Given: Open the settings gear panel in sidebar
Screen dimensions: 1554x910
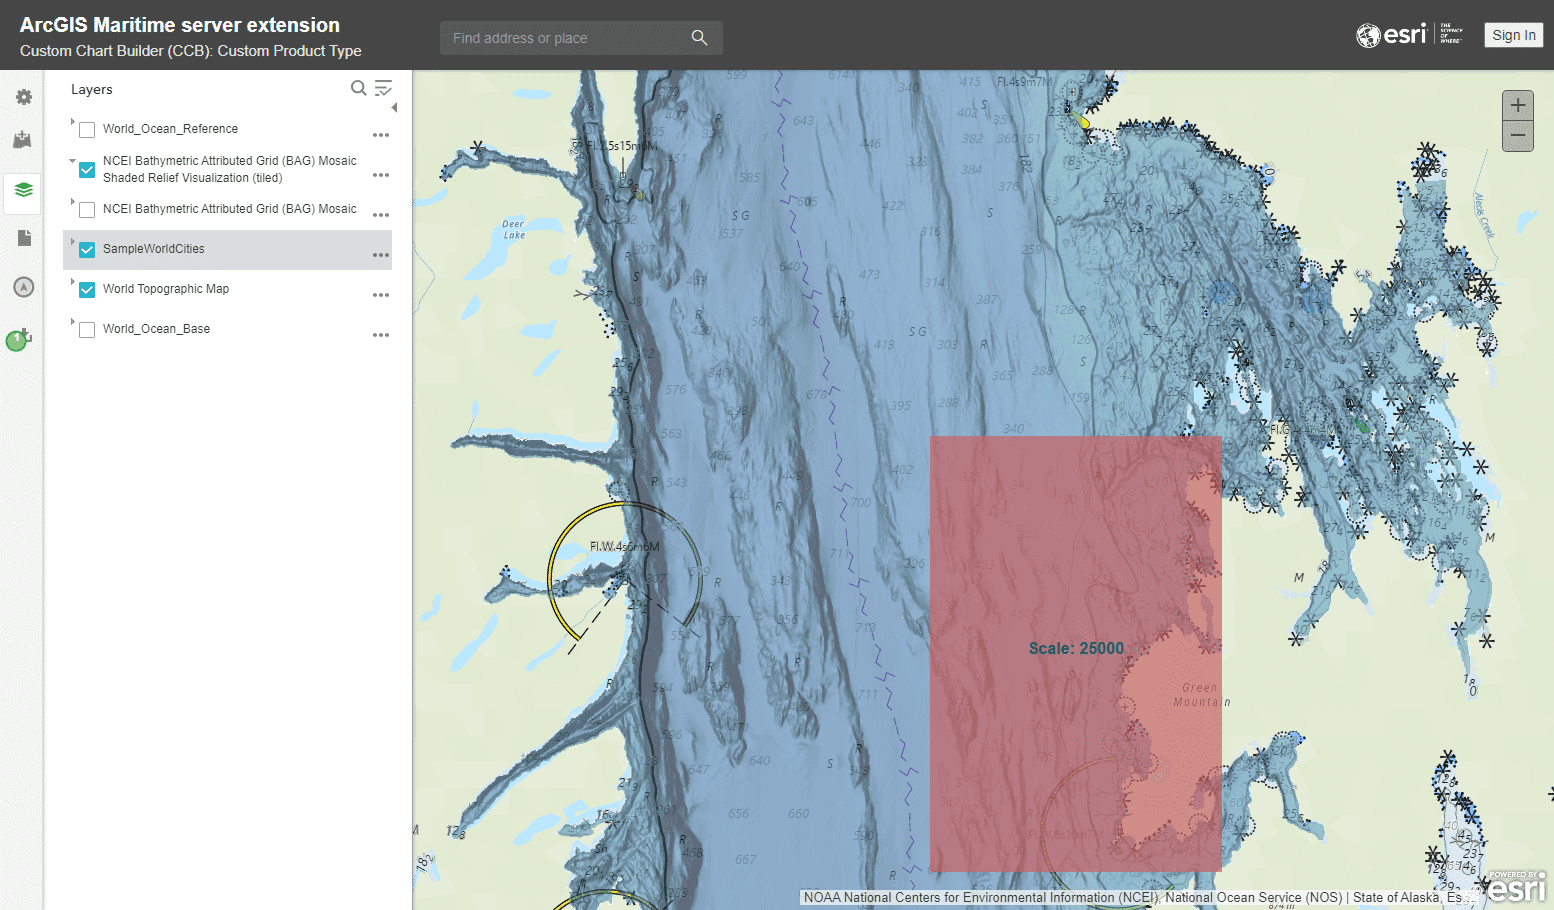Looking at the screenshot, I should pyautogui.click(x=23, y=97).
